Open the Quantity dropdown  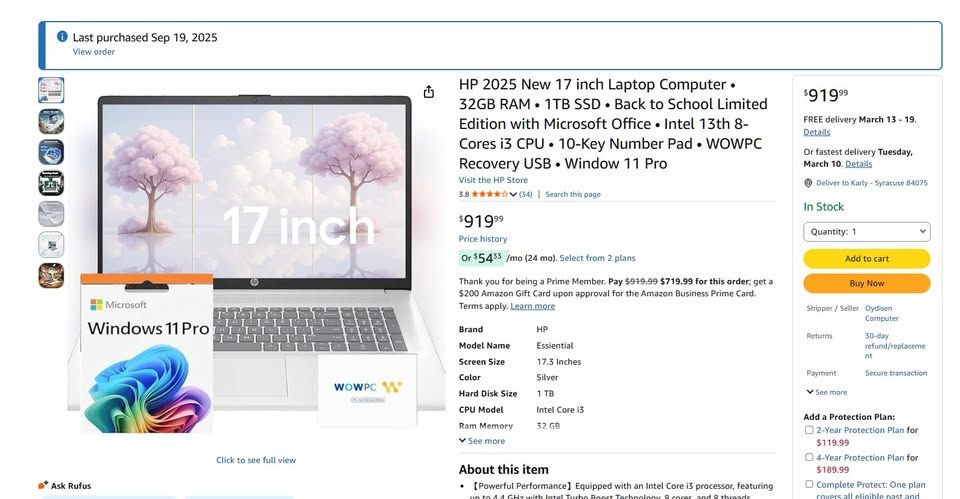(x=866, y=232)
